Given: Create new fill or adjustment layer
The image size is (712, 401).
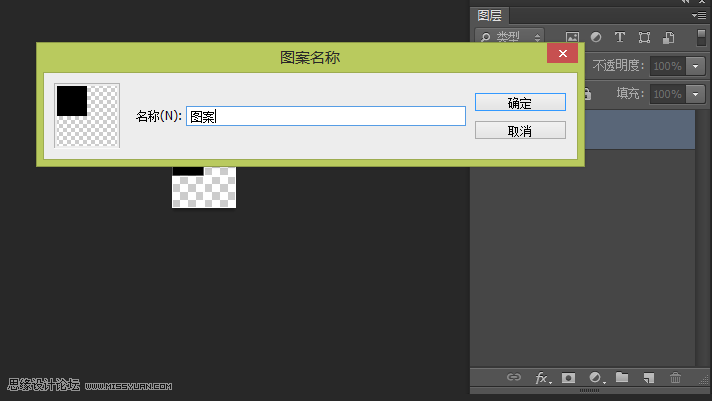Looking at the screenshot, I should tap(596, 378).
